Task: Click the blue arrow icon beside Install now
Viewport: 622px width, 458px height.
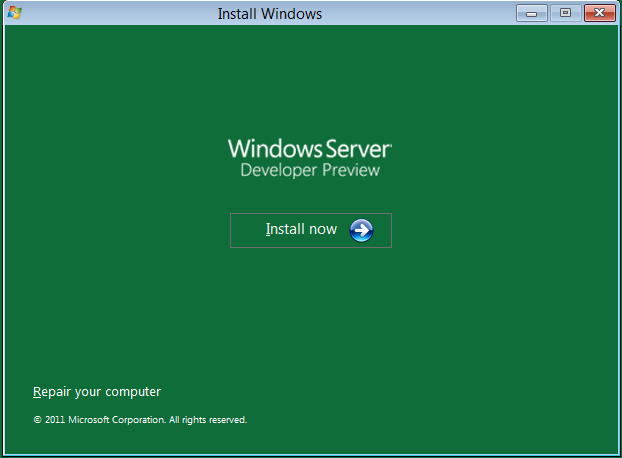Action: click(x=361, y=230)
